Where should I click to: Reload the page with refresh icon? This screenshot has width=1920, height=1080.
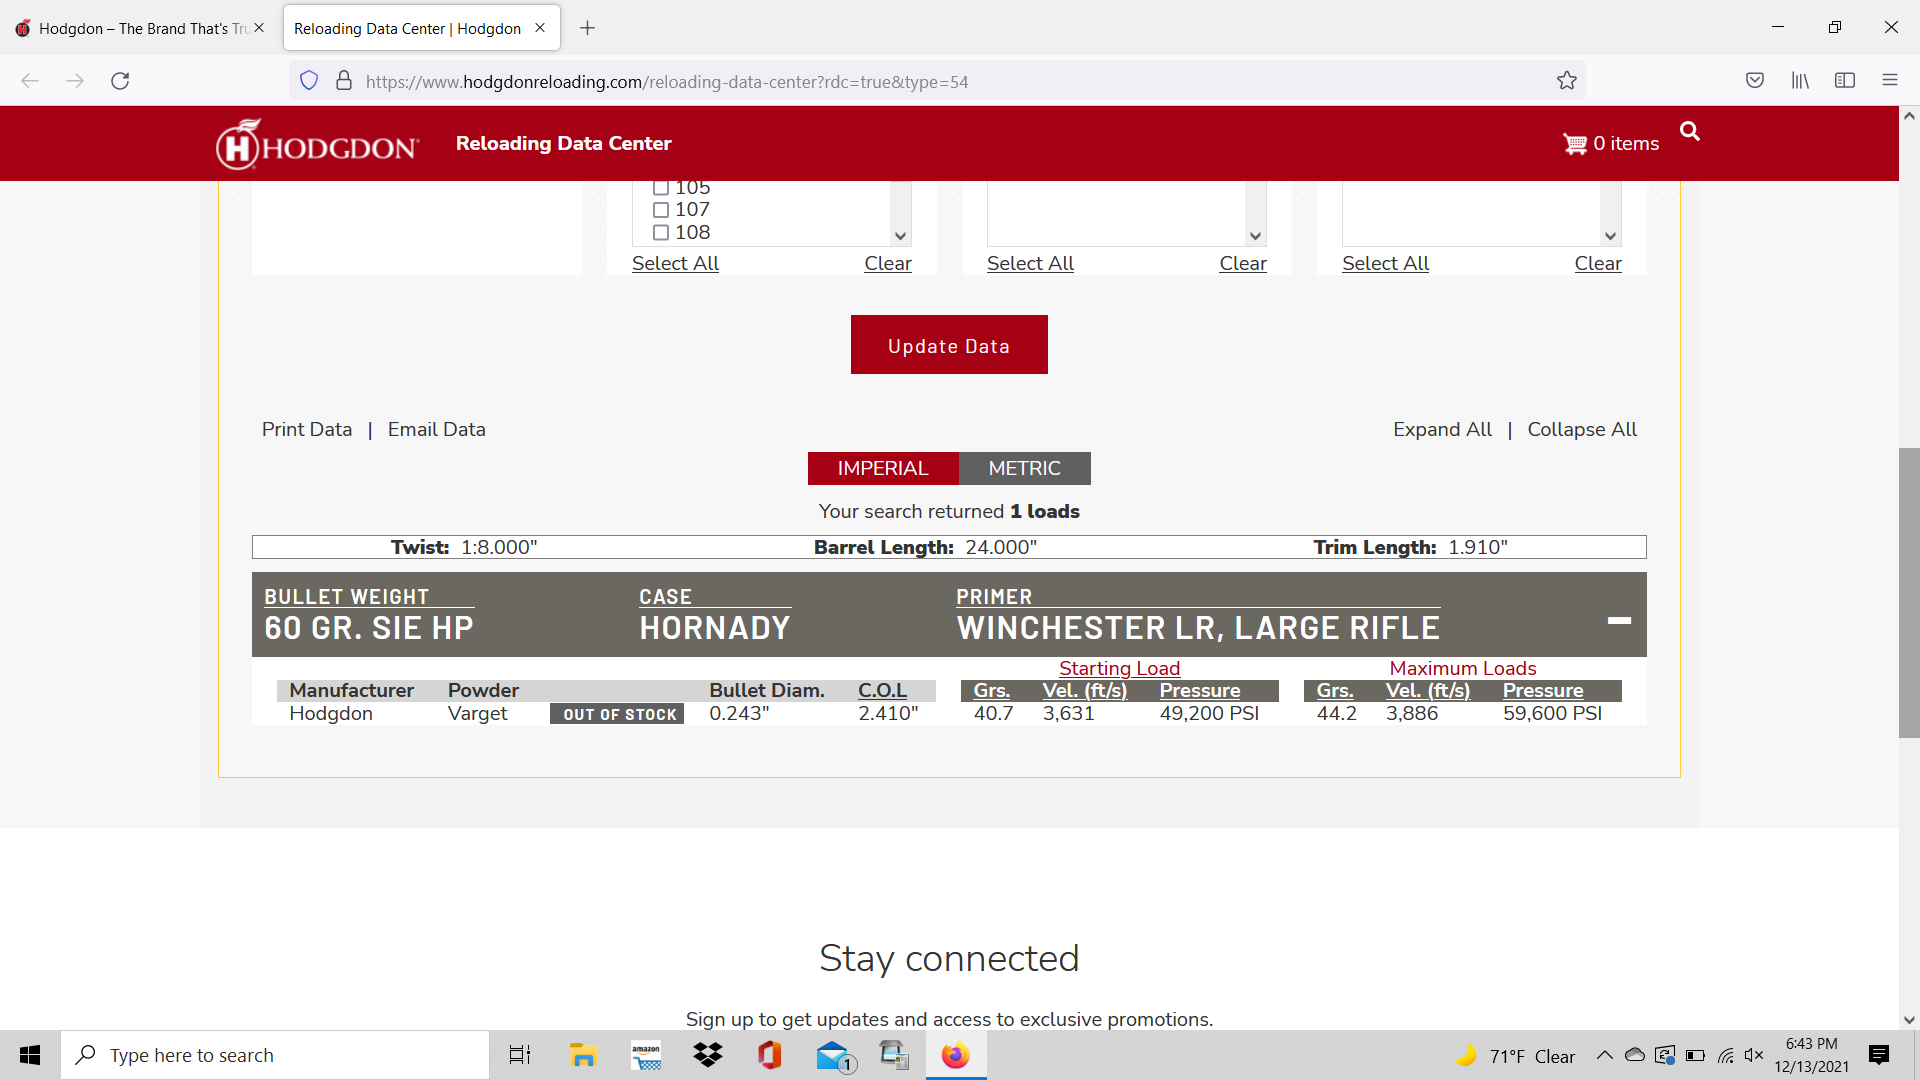pos(120,81)
